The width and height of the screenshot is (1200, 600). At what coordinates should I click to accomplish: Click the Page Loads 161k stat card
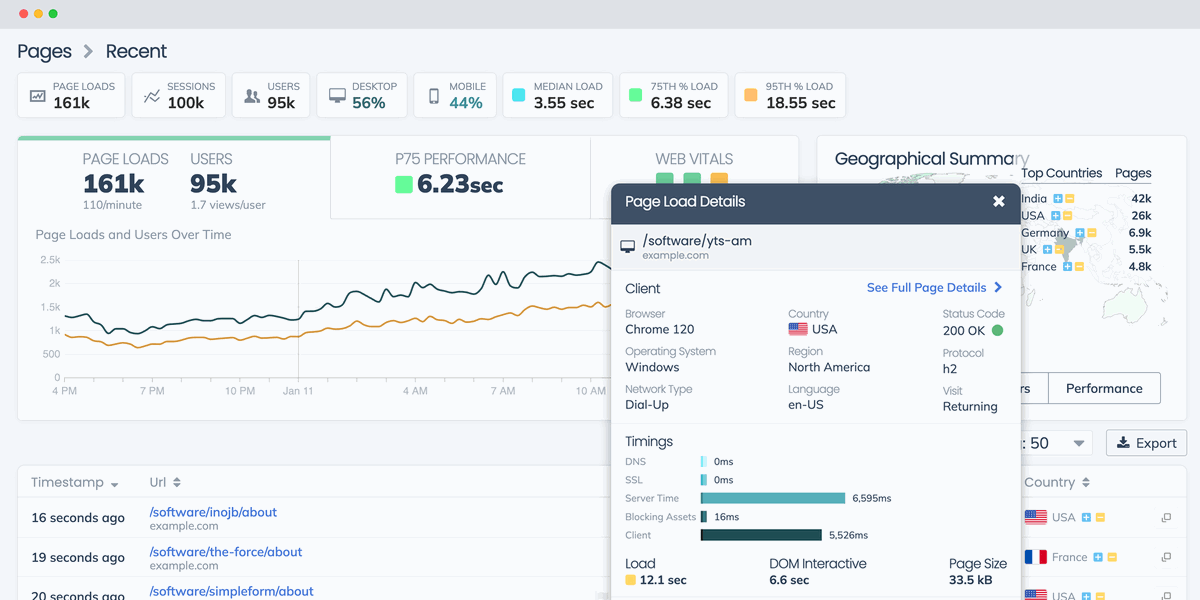point(72,95)
